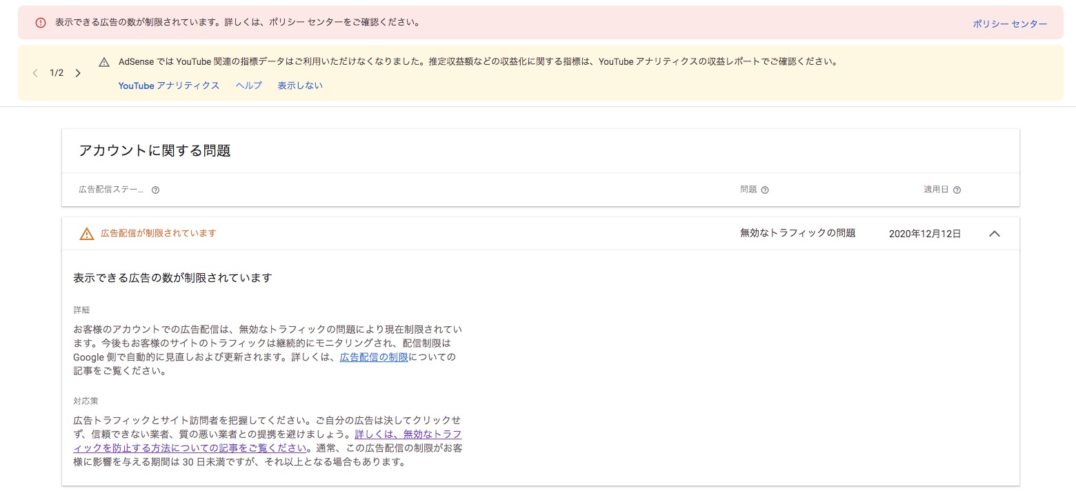Click the 問題 column header

click(748, 190)
